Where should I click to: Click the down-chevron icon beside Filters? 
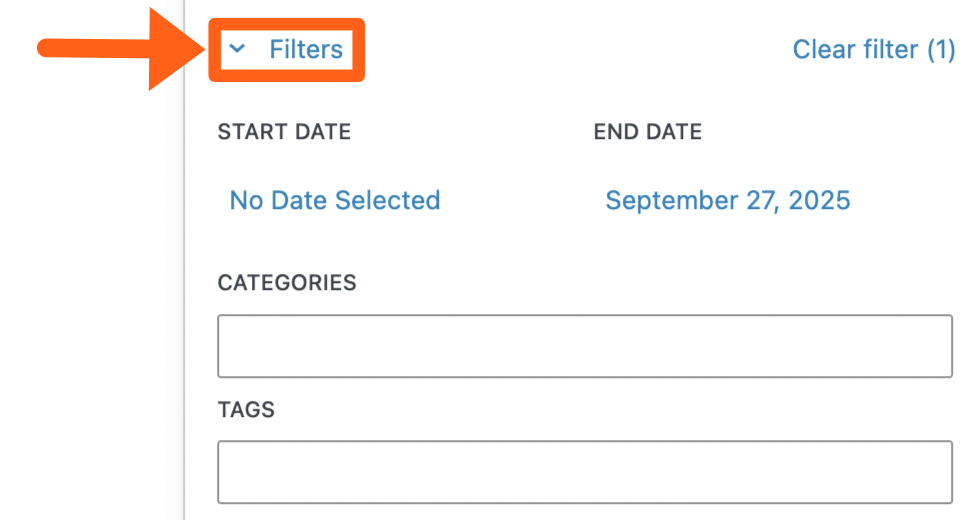pos(237,49)
